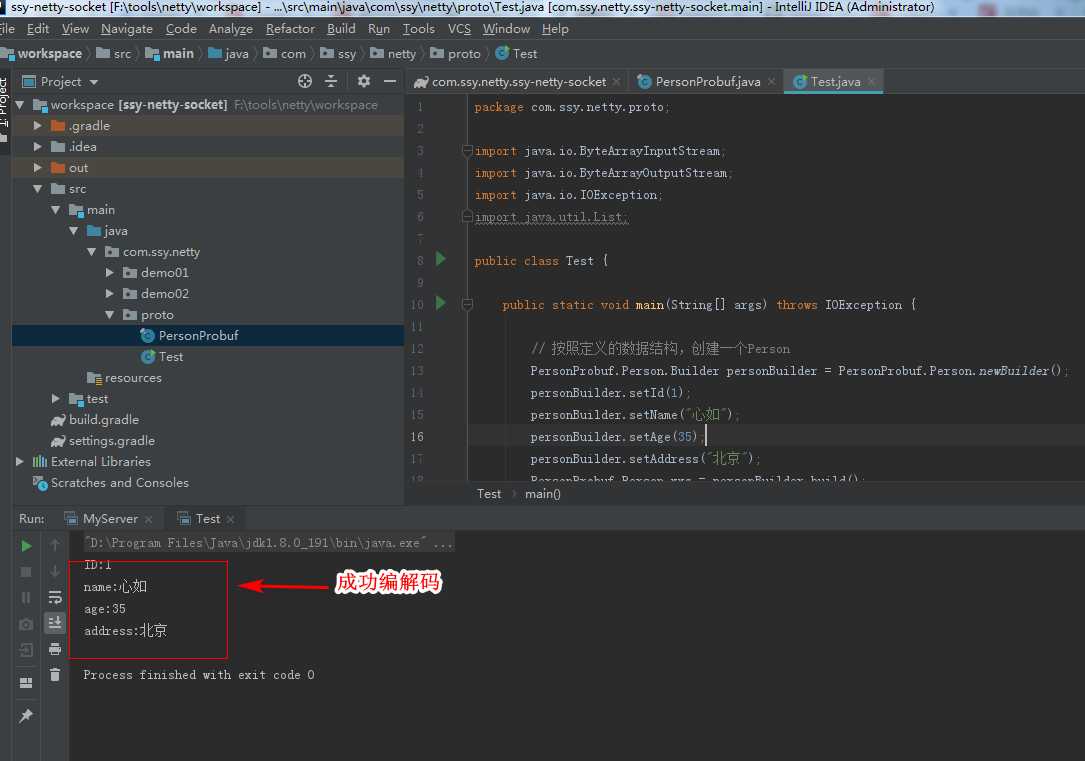Click proto in navigation breadcrumb
Viewport: 1085px width, 761px height.
point(464,54)
